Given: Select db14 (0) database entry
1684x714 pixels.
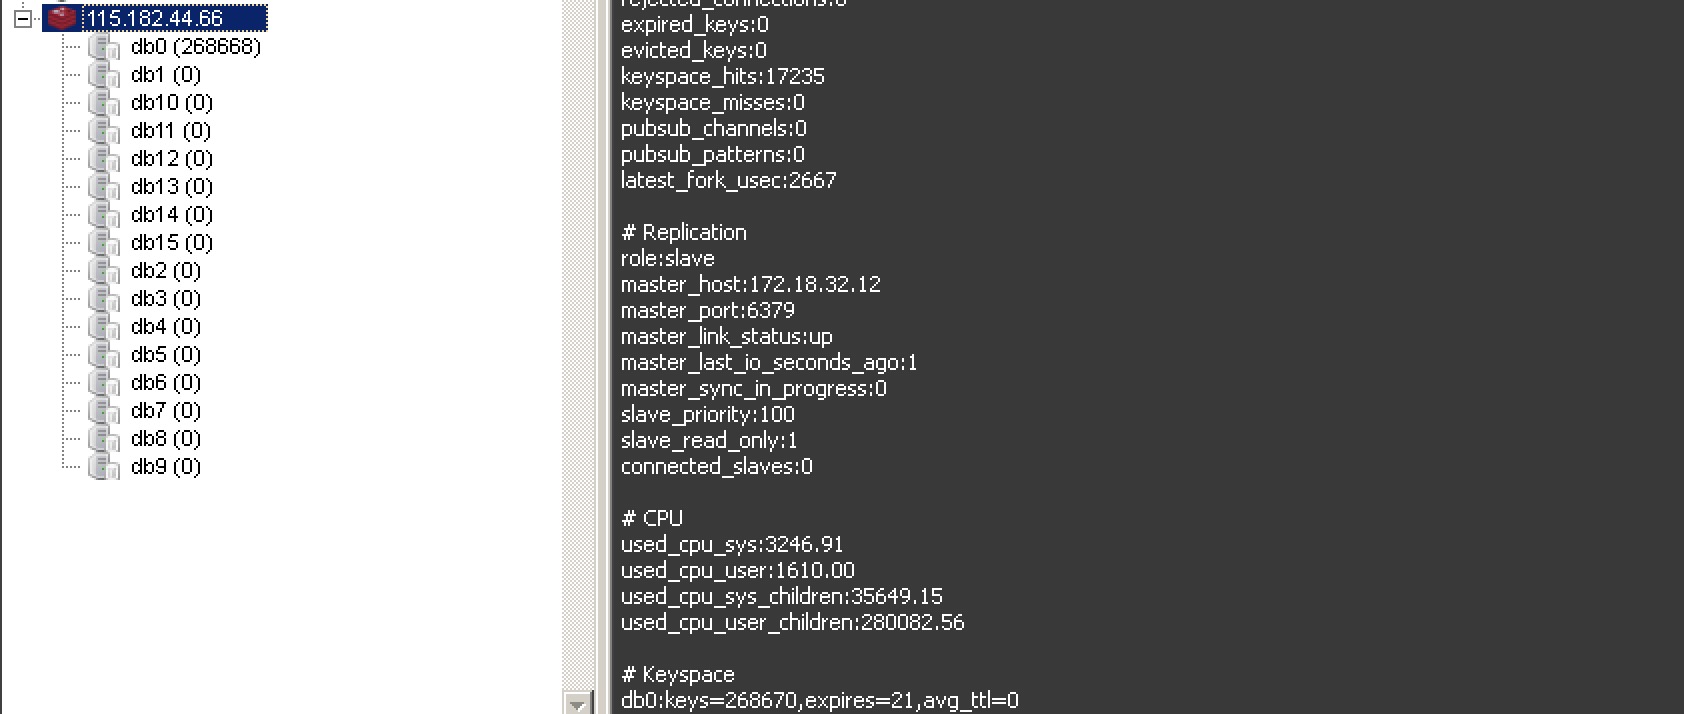Looking at the screenshot, I should coord(172,215).
